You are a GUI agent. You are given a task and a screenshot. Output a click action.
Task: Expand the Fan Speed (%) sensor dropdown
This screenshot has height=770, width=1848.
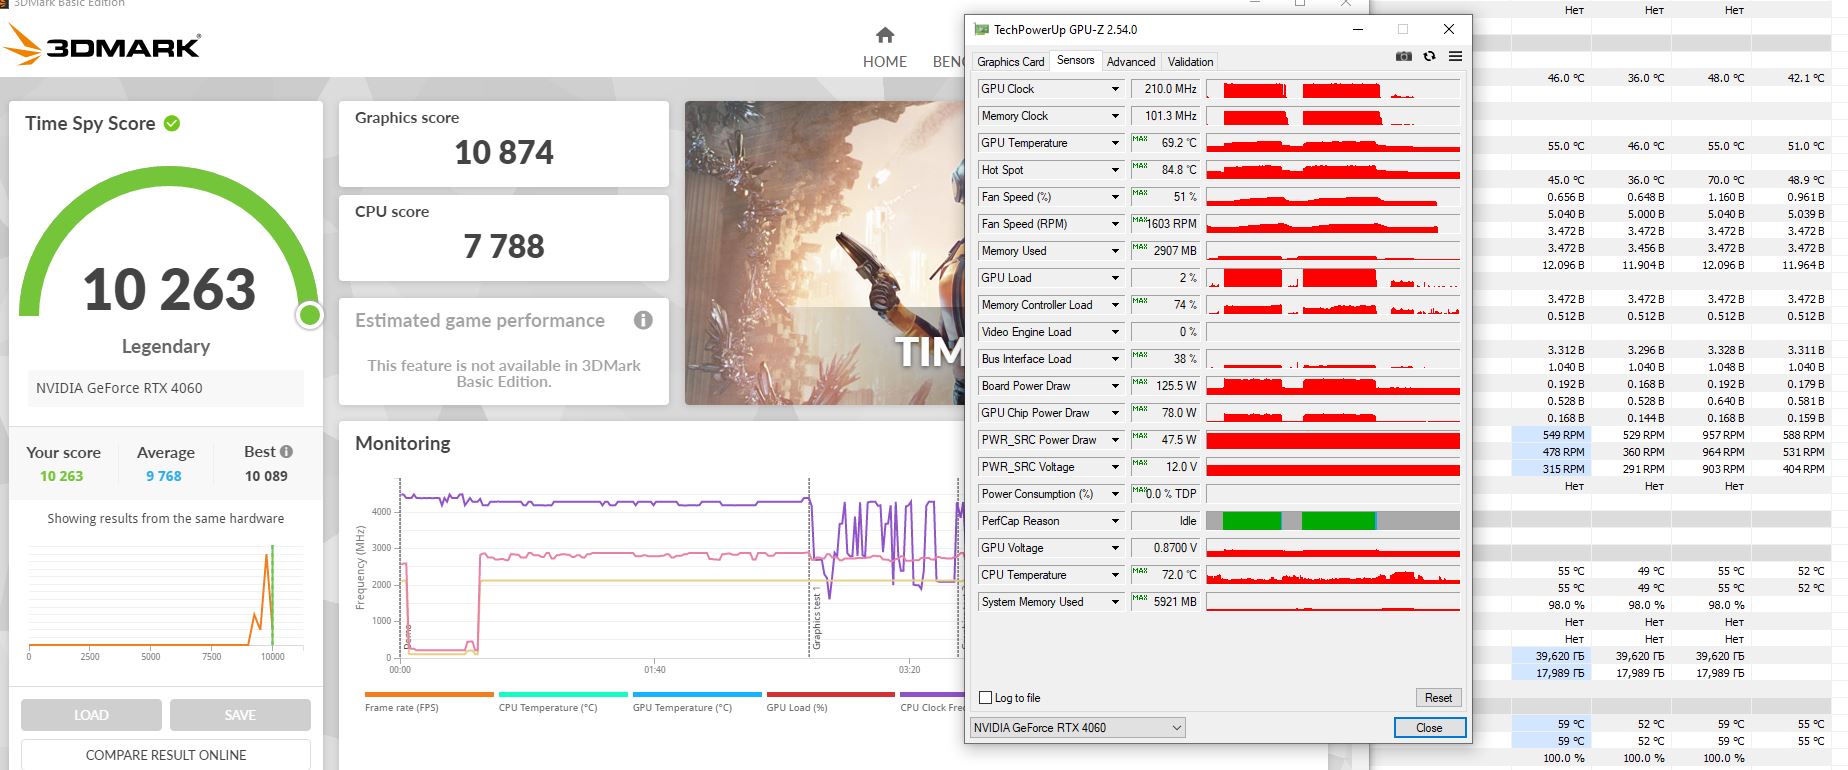coord(1115,197)
